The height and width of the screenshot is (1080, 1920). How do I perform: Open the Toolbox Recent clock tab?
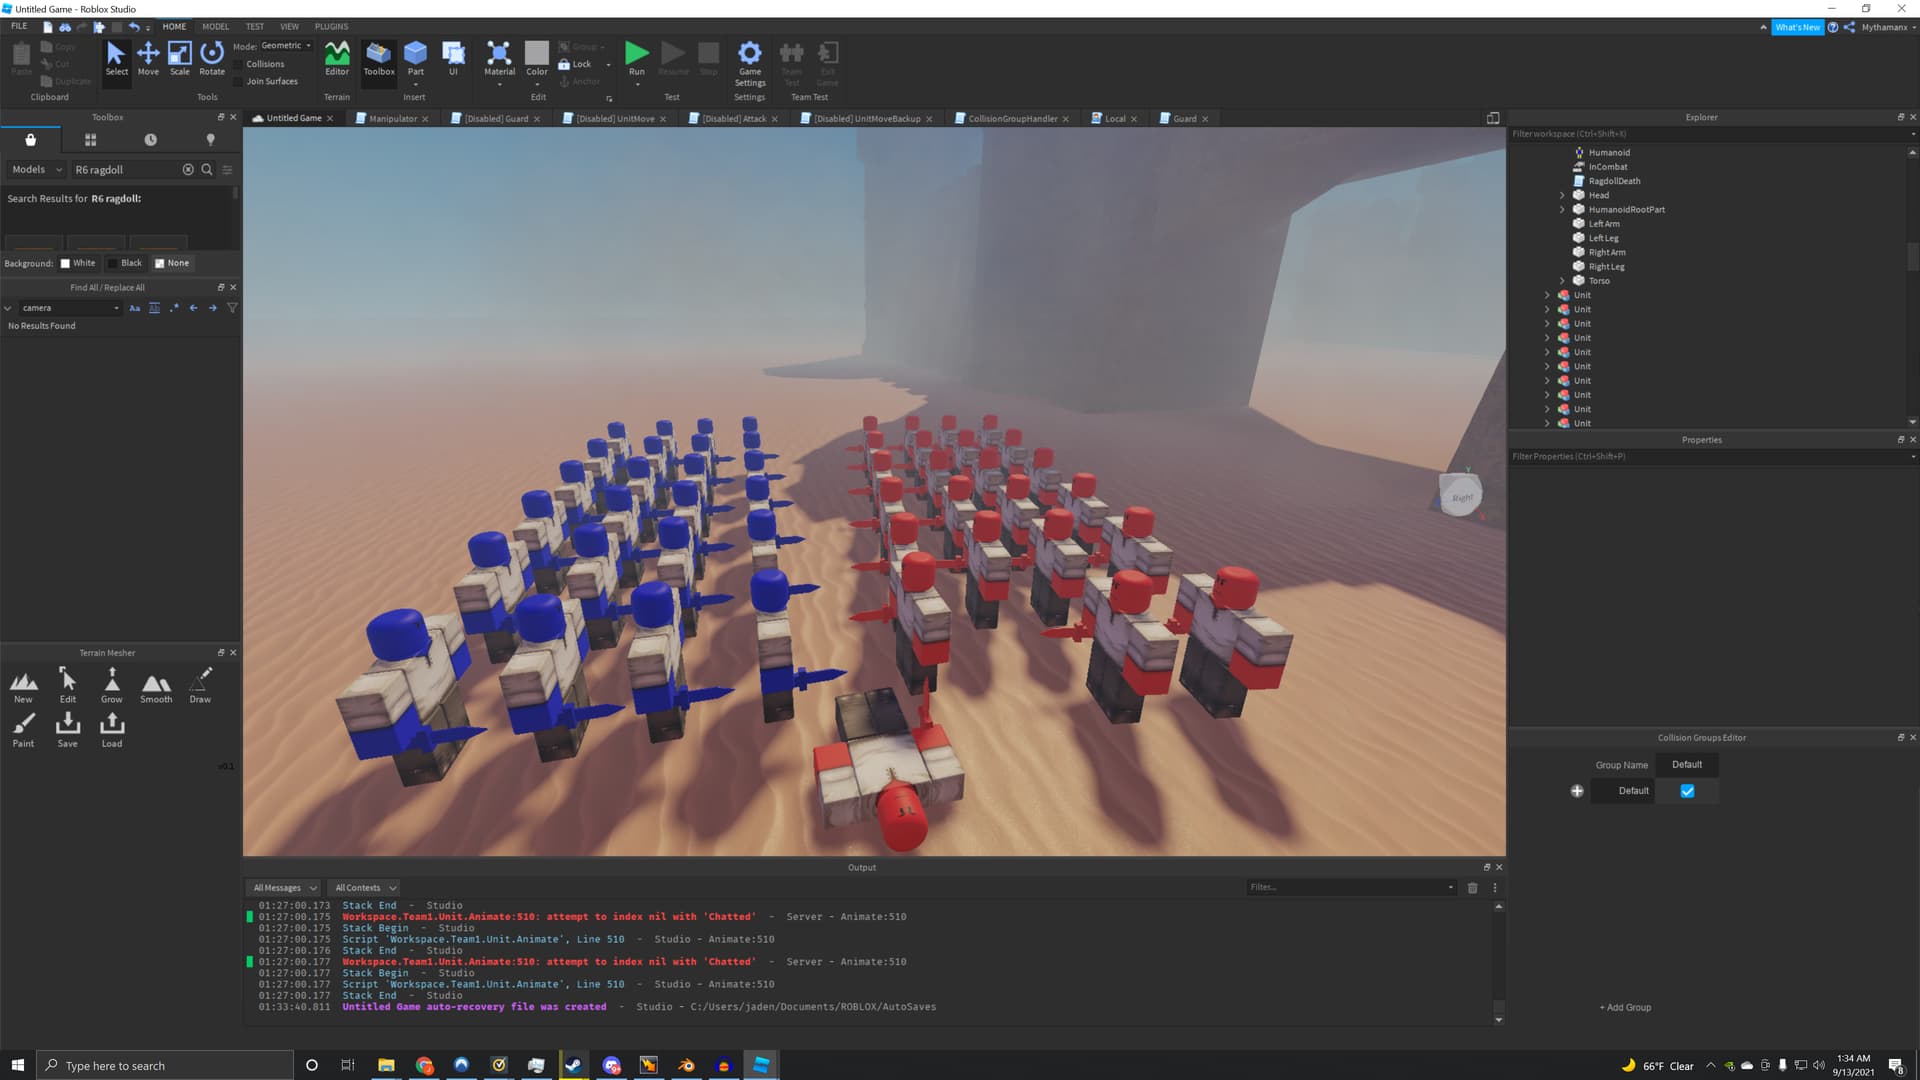pyautogui.click(x=150, y=140)
